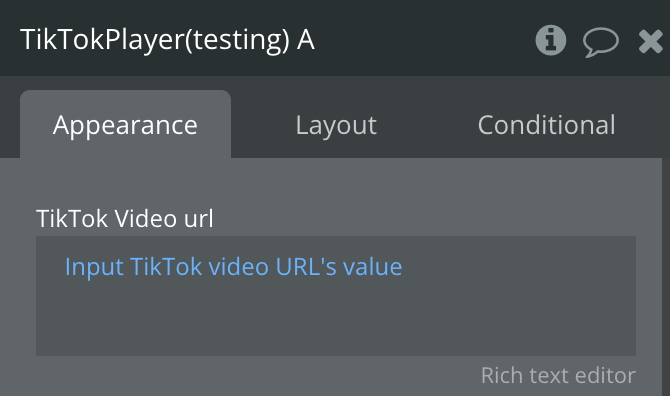Rename the TikTokPlayer(testing) A element title

(168, 40)
